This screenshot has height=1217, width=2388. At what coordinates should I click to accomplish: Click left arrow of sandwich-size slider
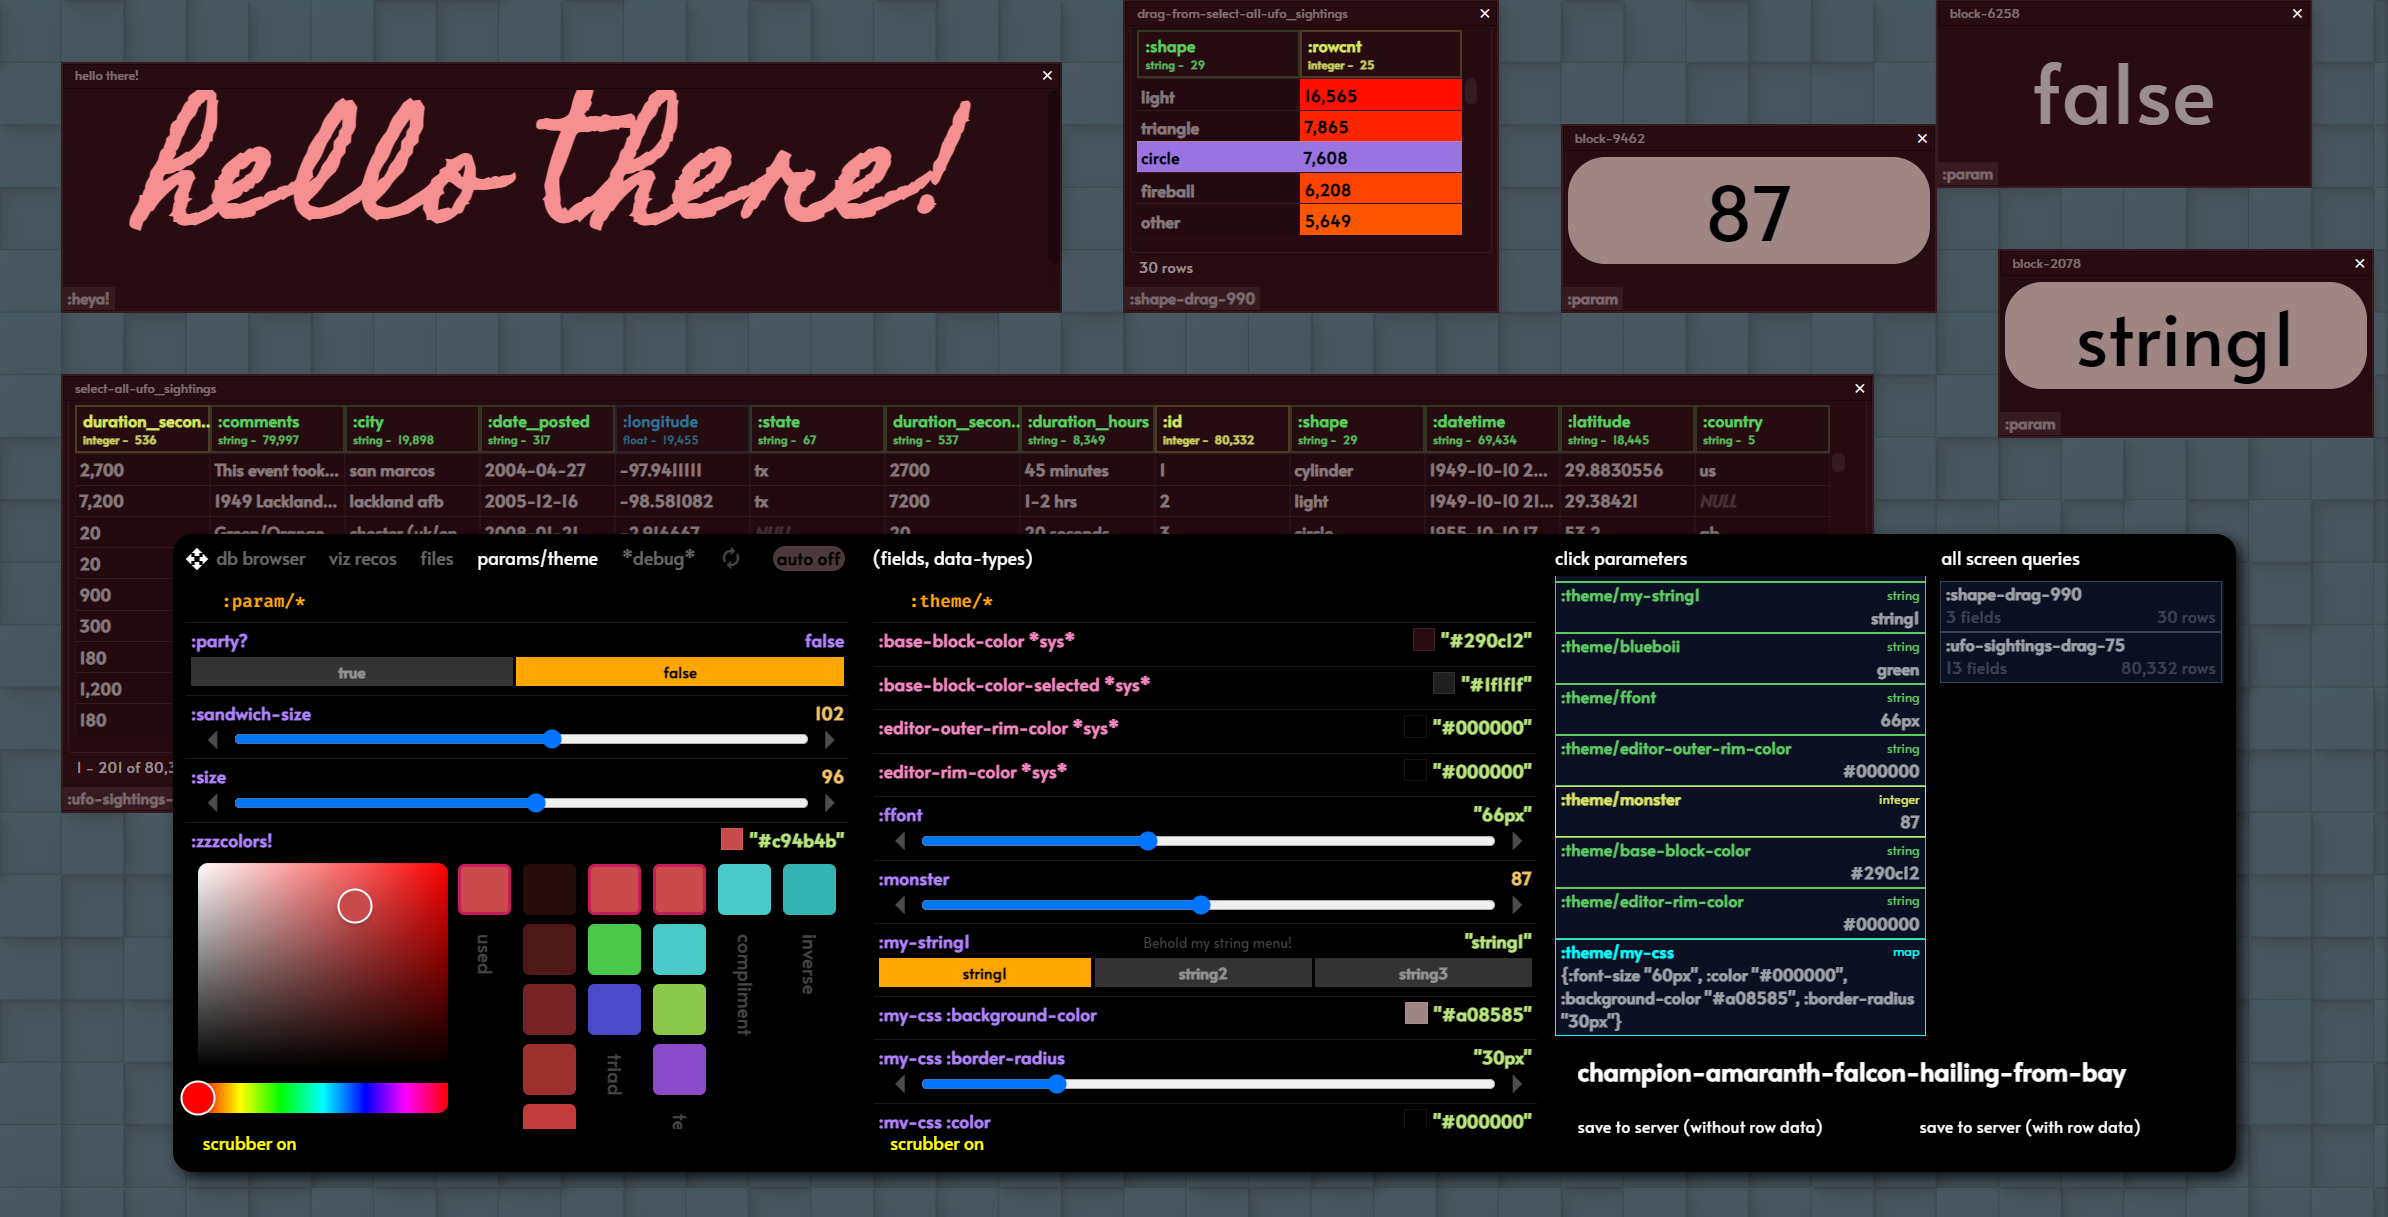tap(213, 740)
